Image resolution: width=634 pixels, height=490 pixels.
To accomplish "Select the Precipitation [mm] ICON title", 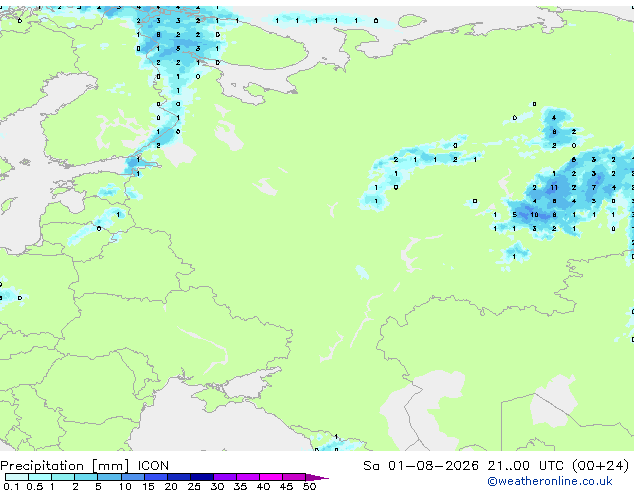I will 85,466.
